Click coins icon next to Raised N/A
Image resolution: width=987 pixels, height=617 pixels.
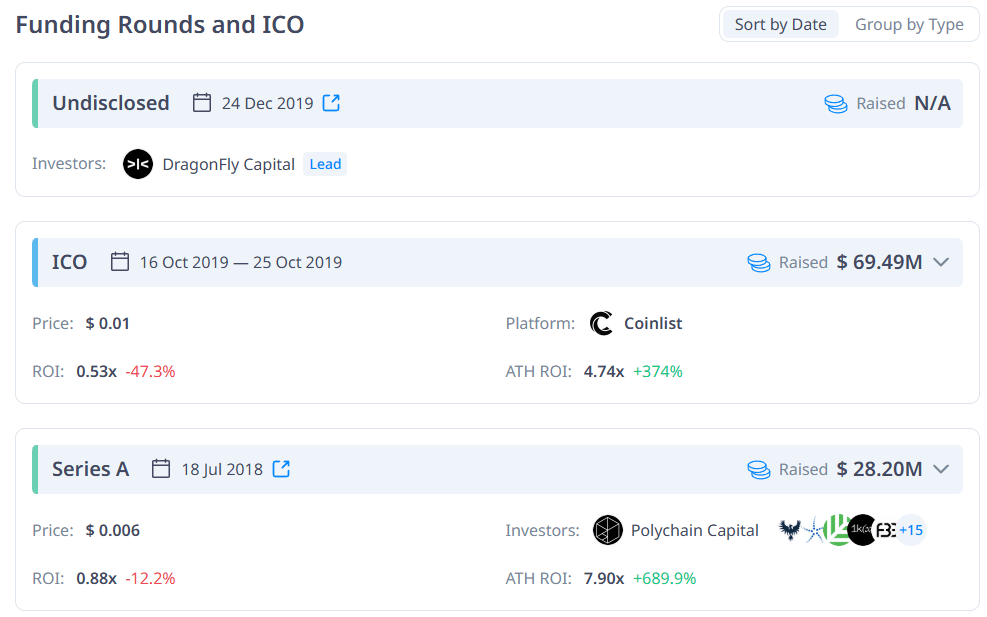836,103
